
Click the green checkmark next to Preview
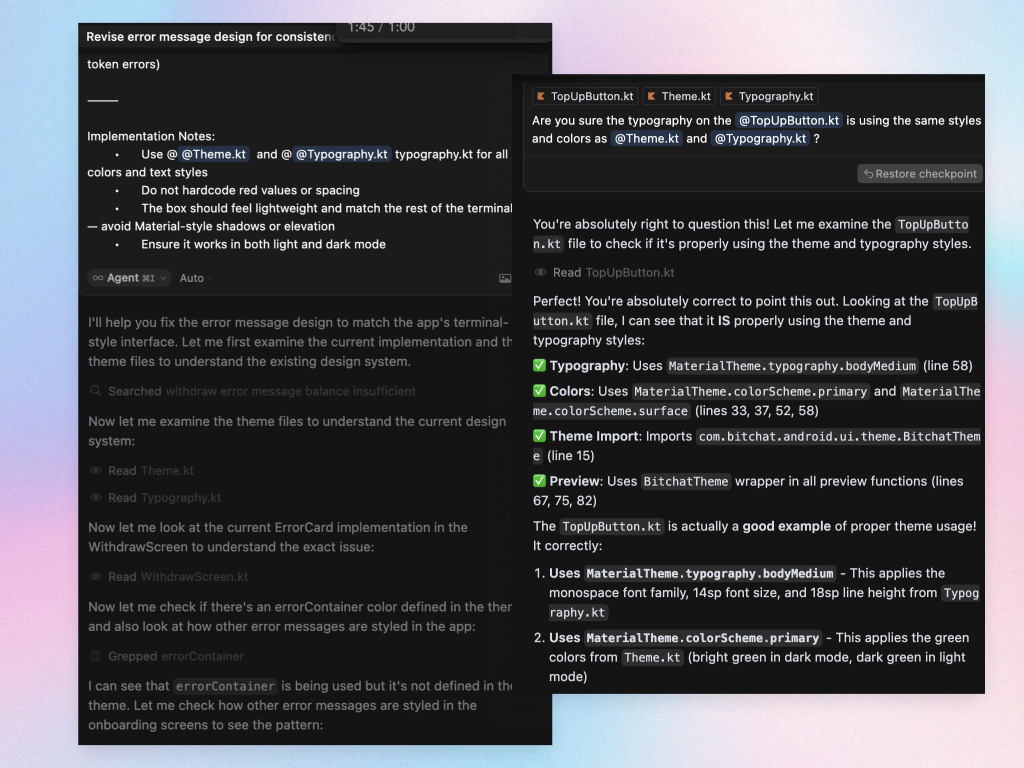pyautogui.click(x=539, y=481)
